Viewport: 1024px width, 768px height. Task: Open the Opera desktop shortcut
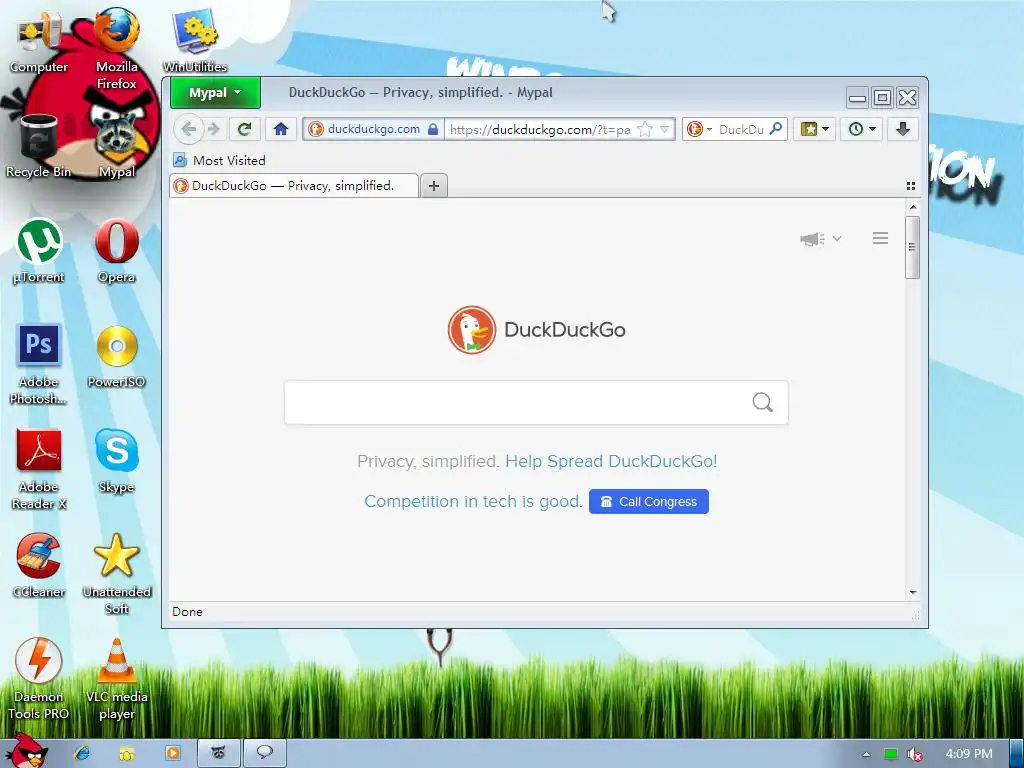pos(116,251)
